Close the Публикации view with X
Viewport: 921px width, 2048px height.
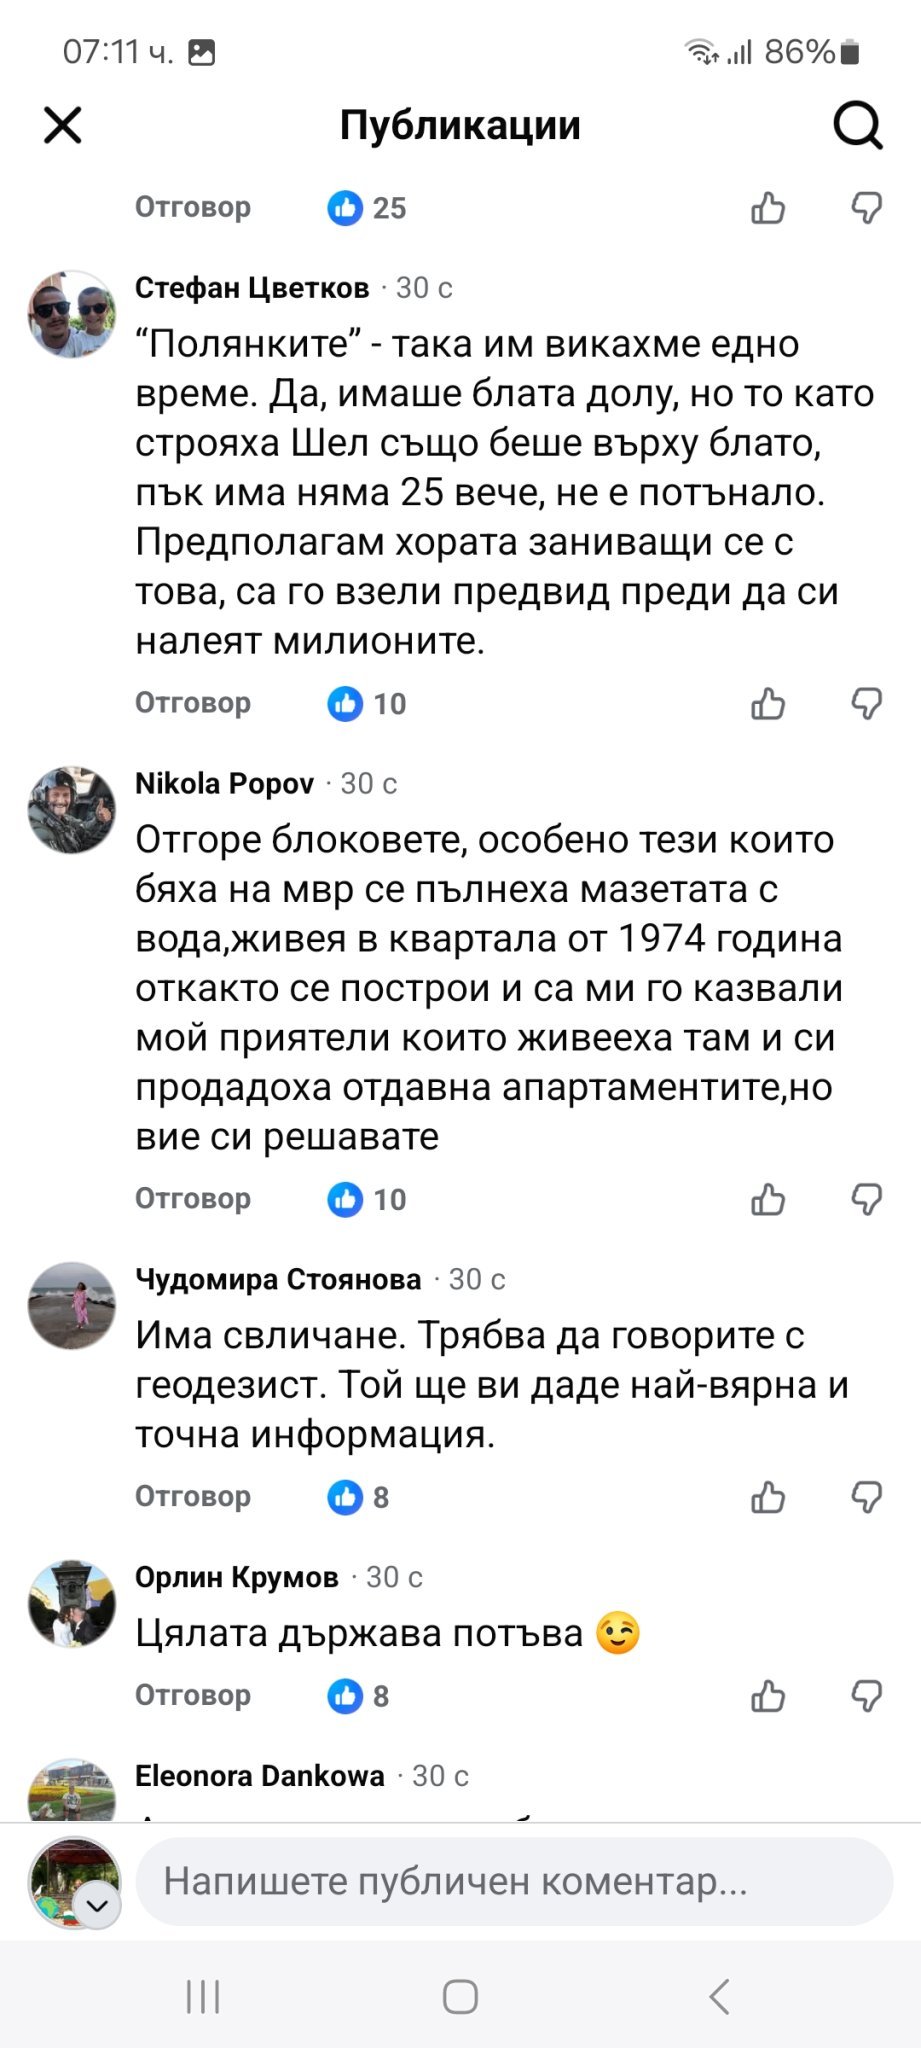pyautogui.click(x=63, y=126)
